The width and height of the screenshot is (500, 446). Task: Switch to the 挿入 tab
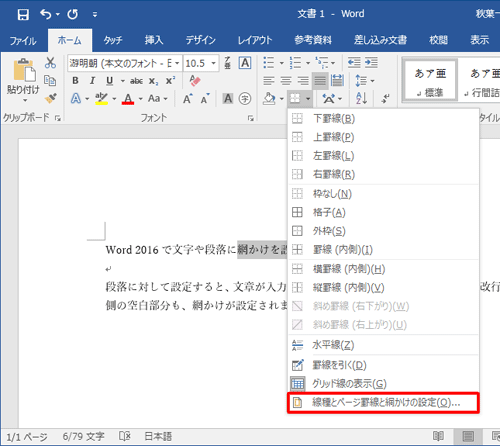click(154, 40)
